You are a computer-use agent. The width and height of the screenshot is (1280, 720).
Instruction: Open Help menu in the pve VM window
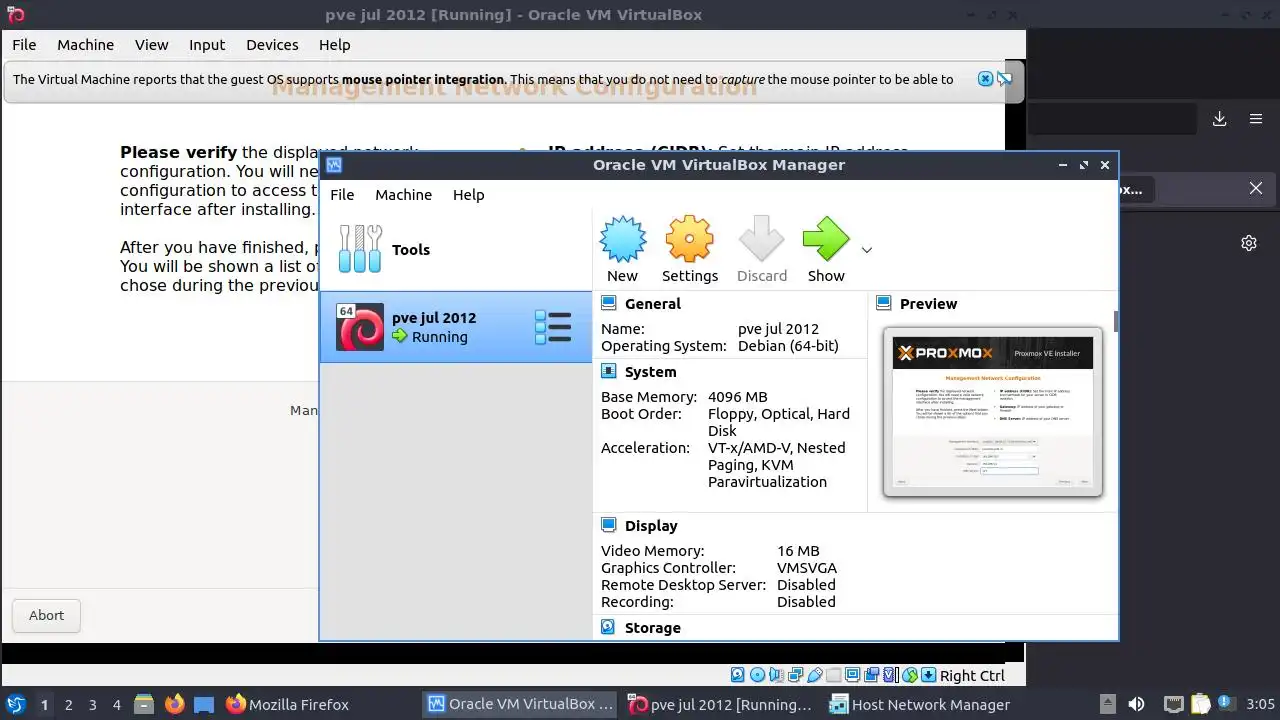click(334, 44)
